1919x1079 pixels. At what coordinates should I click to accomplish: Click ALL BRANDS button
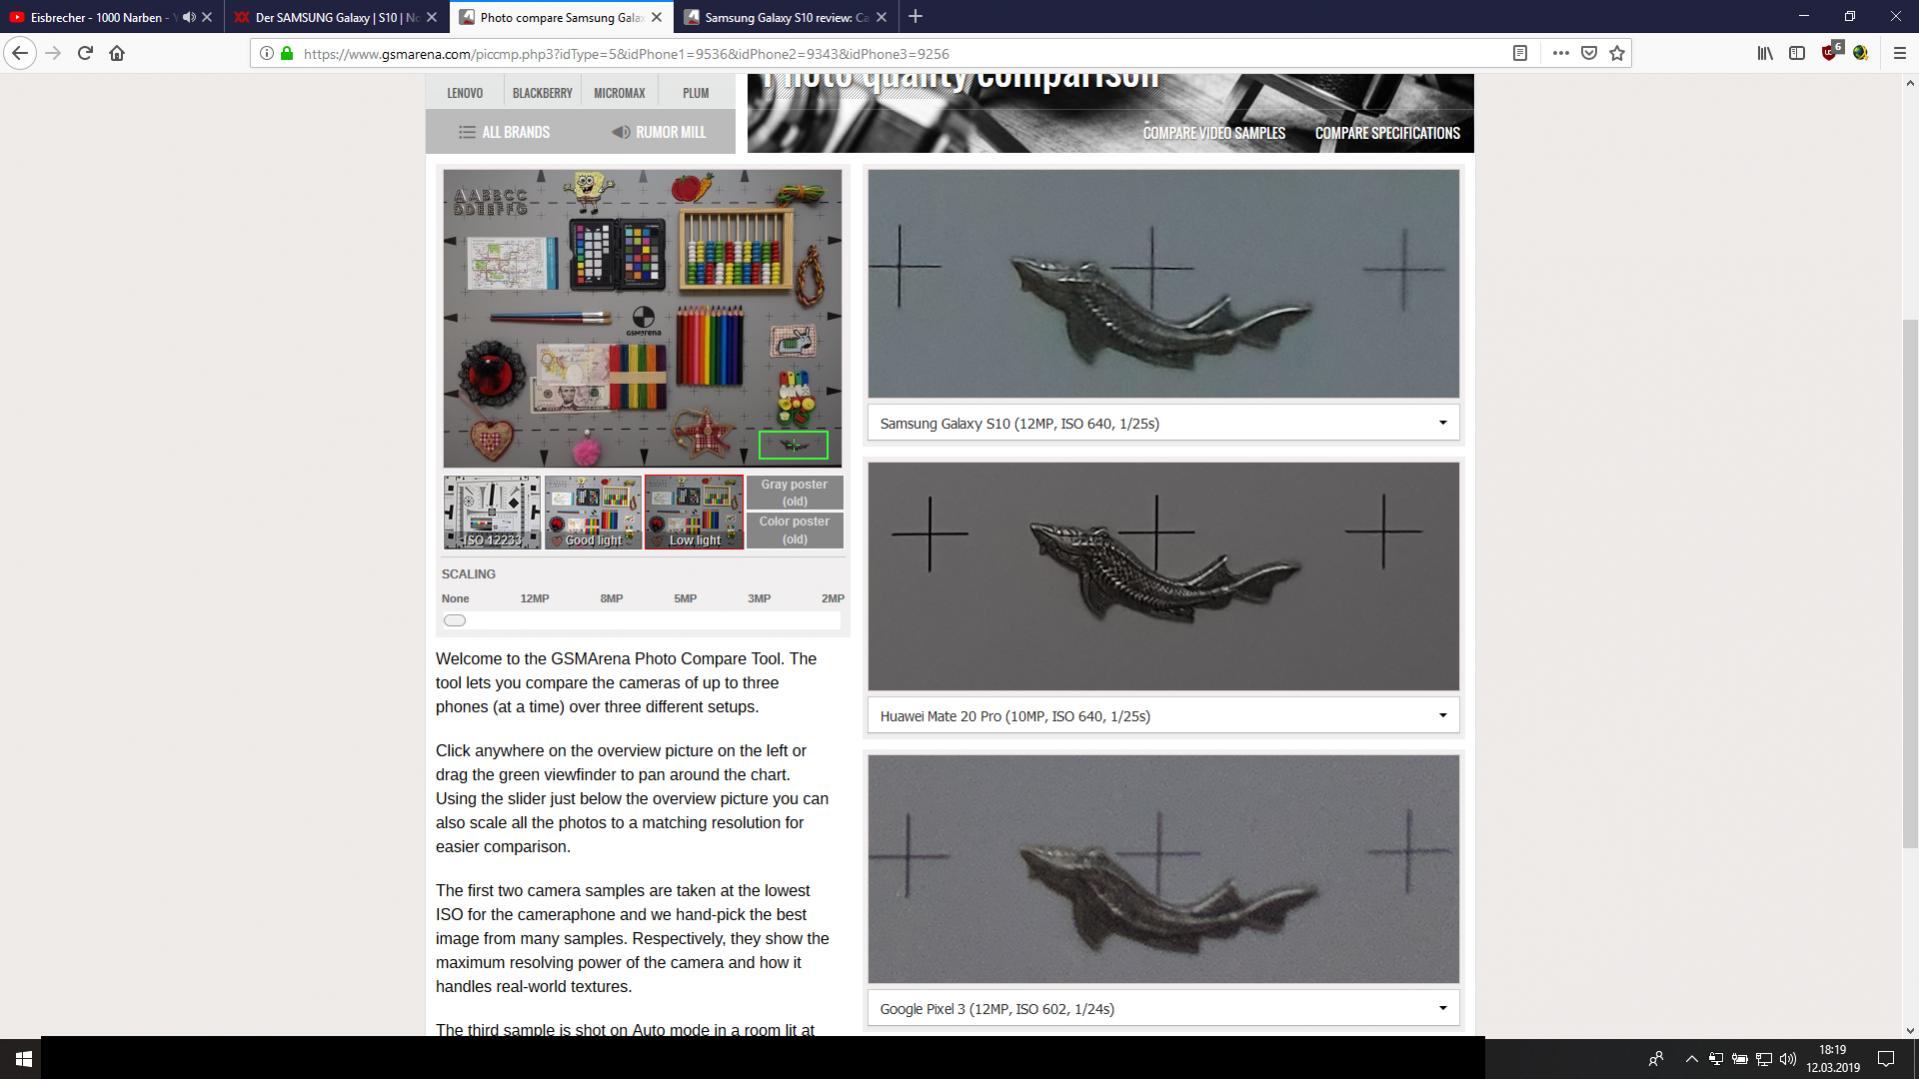[x=504, y=132]
